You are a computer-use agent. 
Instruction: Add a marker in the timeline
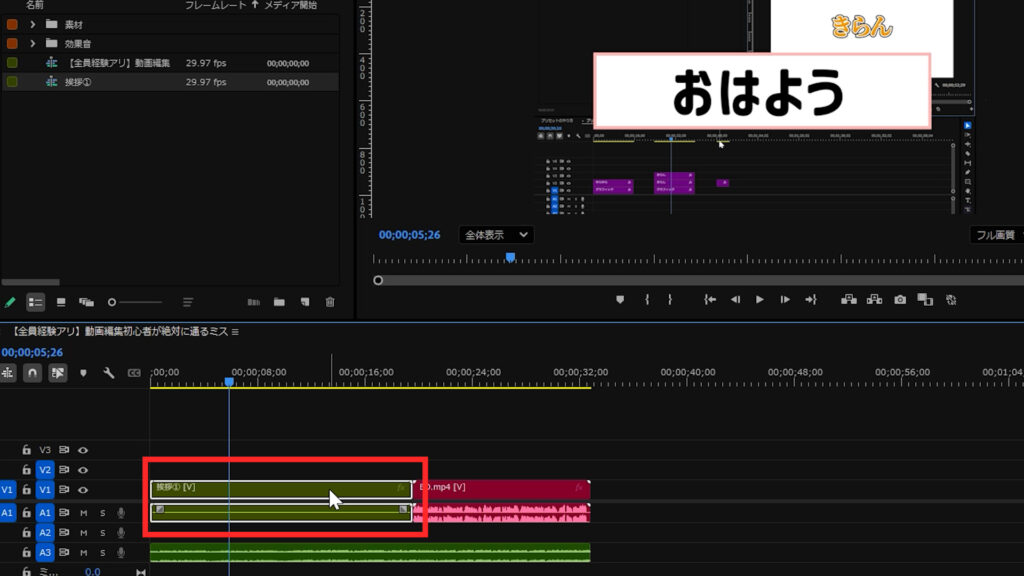[83, 373]
